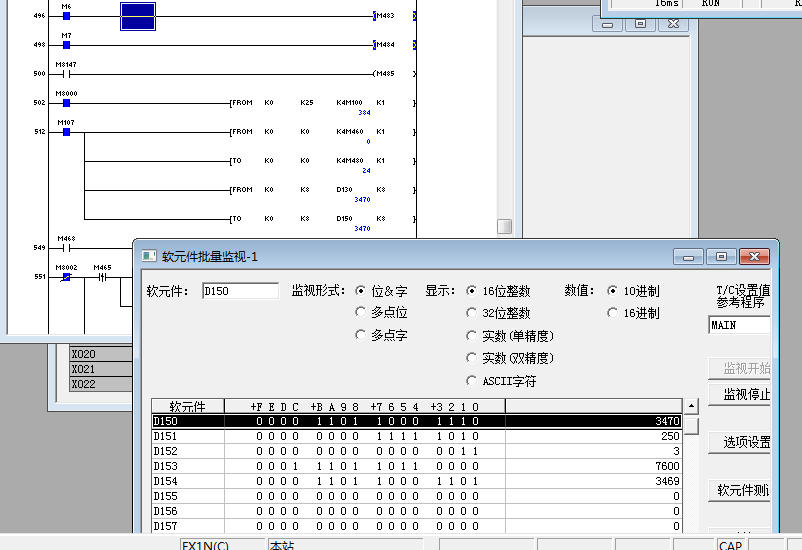This screenshot has height=550, width=802.
Task: Open 选项设置 options
Action: tap(746, 442)
